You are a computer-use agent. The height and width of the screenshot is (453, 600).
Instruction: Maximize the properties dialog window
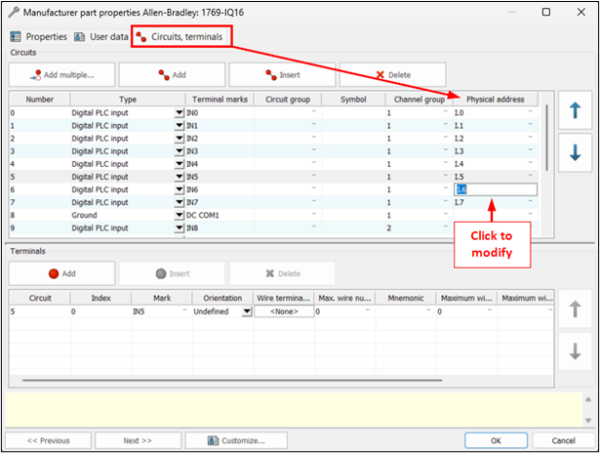point(546,12)
